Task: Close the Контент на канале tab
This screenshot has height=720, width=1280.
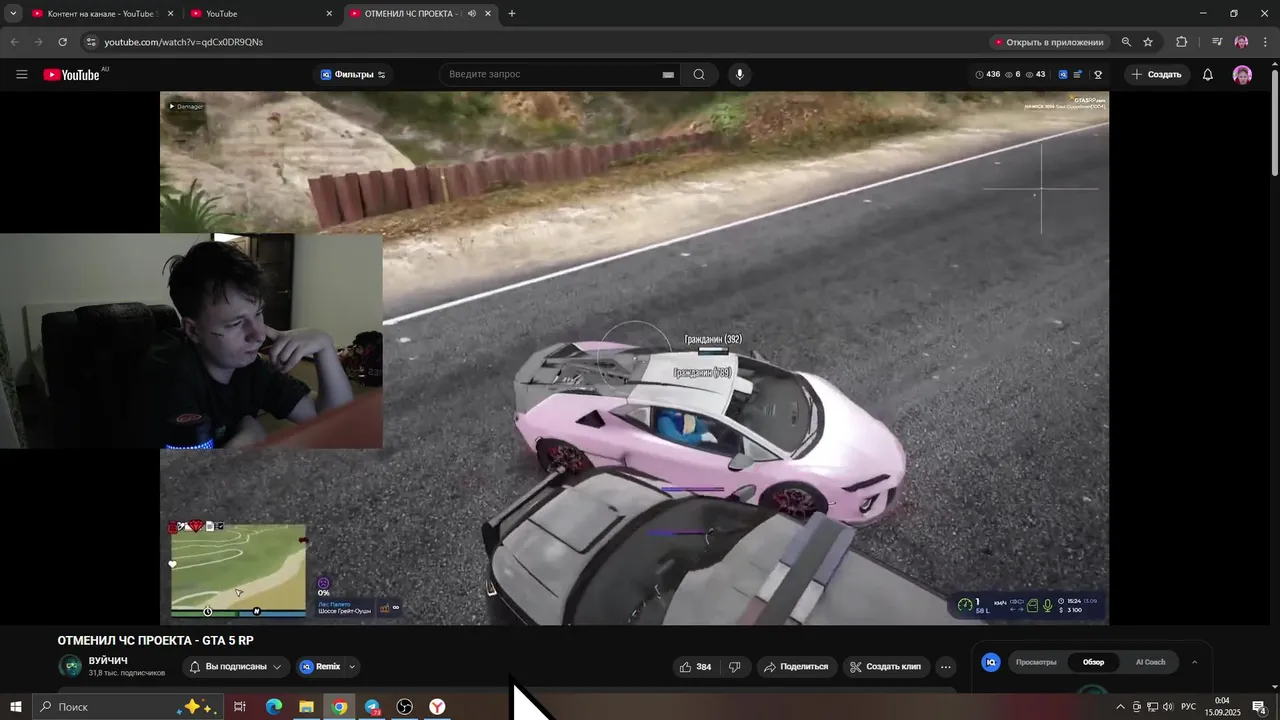Action: [170, 13]
